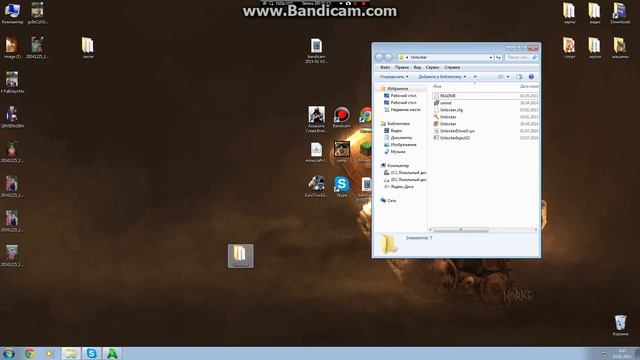This screenshot has width=640, height=360.
Task: Expand Добавить в библиотеку dropdown
Action: 442,77
